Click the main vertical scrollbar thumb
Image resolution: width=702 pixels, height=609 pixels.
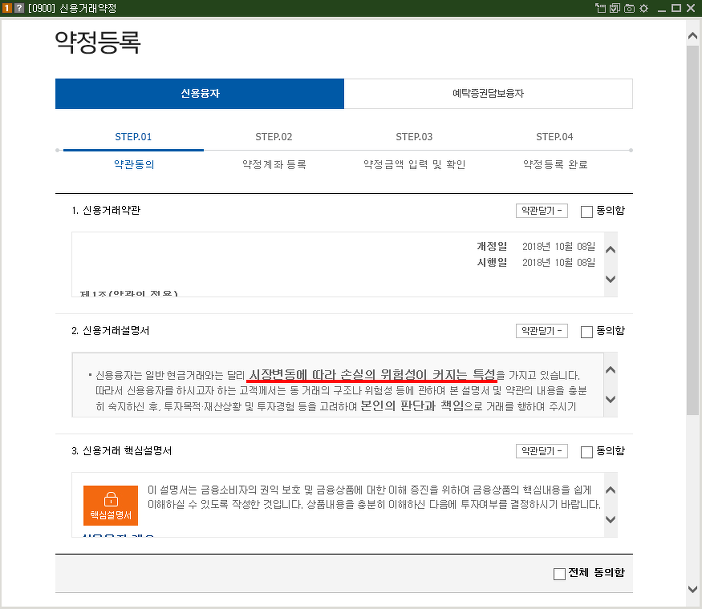coord(693,230)
